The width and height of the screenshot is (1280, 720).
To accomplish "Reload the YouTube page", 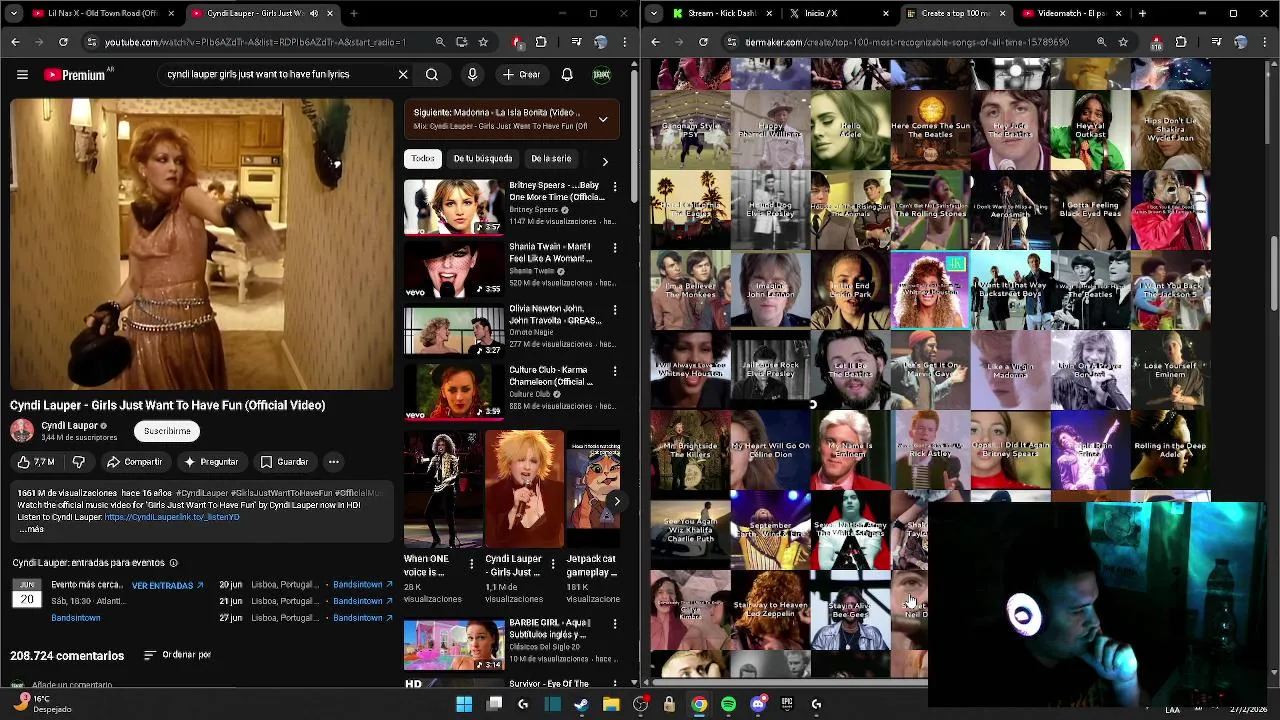I will (63, 42).
